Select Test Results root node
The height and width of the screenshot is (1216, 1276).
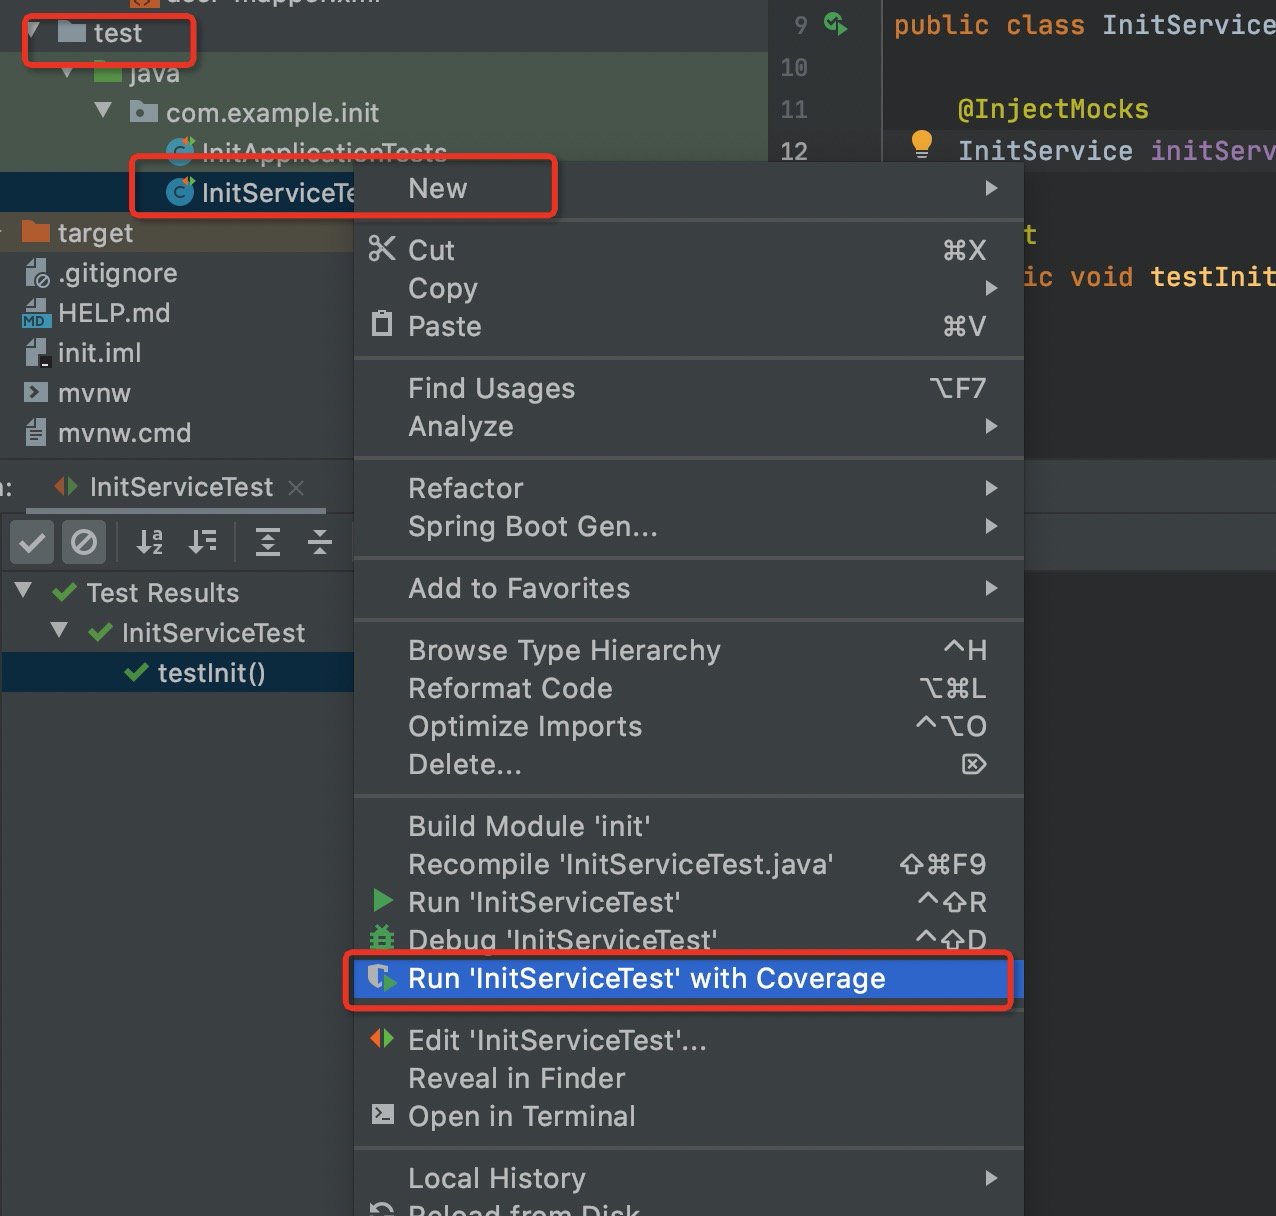163,593
